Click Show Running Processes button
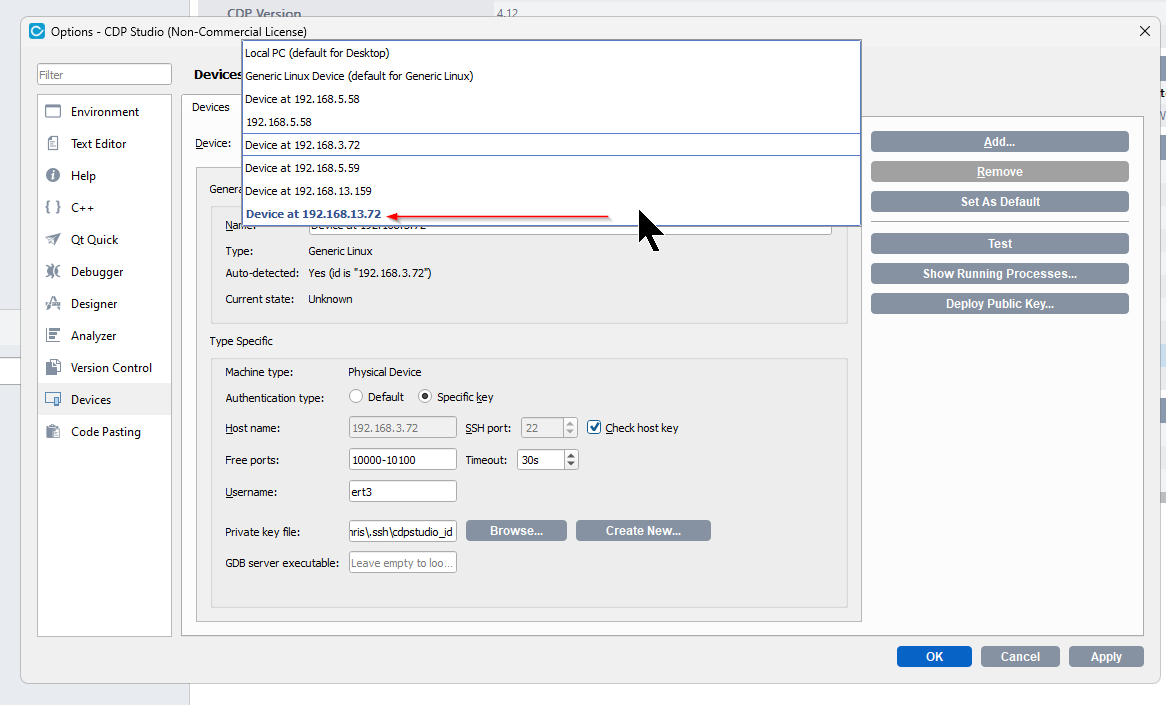This screenshot has width=1166, height=705. pyautogui.click(x=999, y=274)
